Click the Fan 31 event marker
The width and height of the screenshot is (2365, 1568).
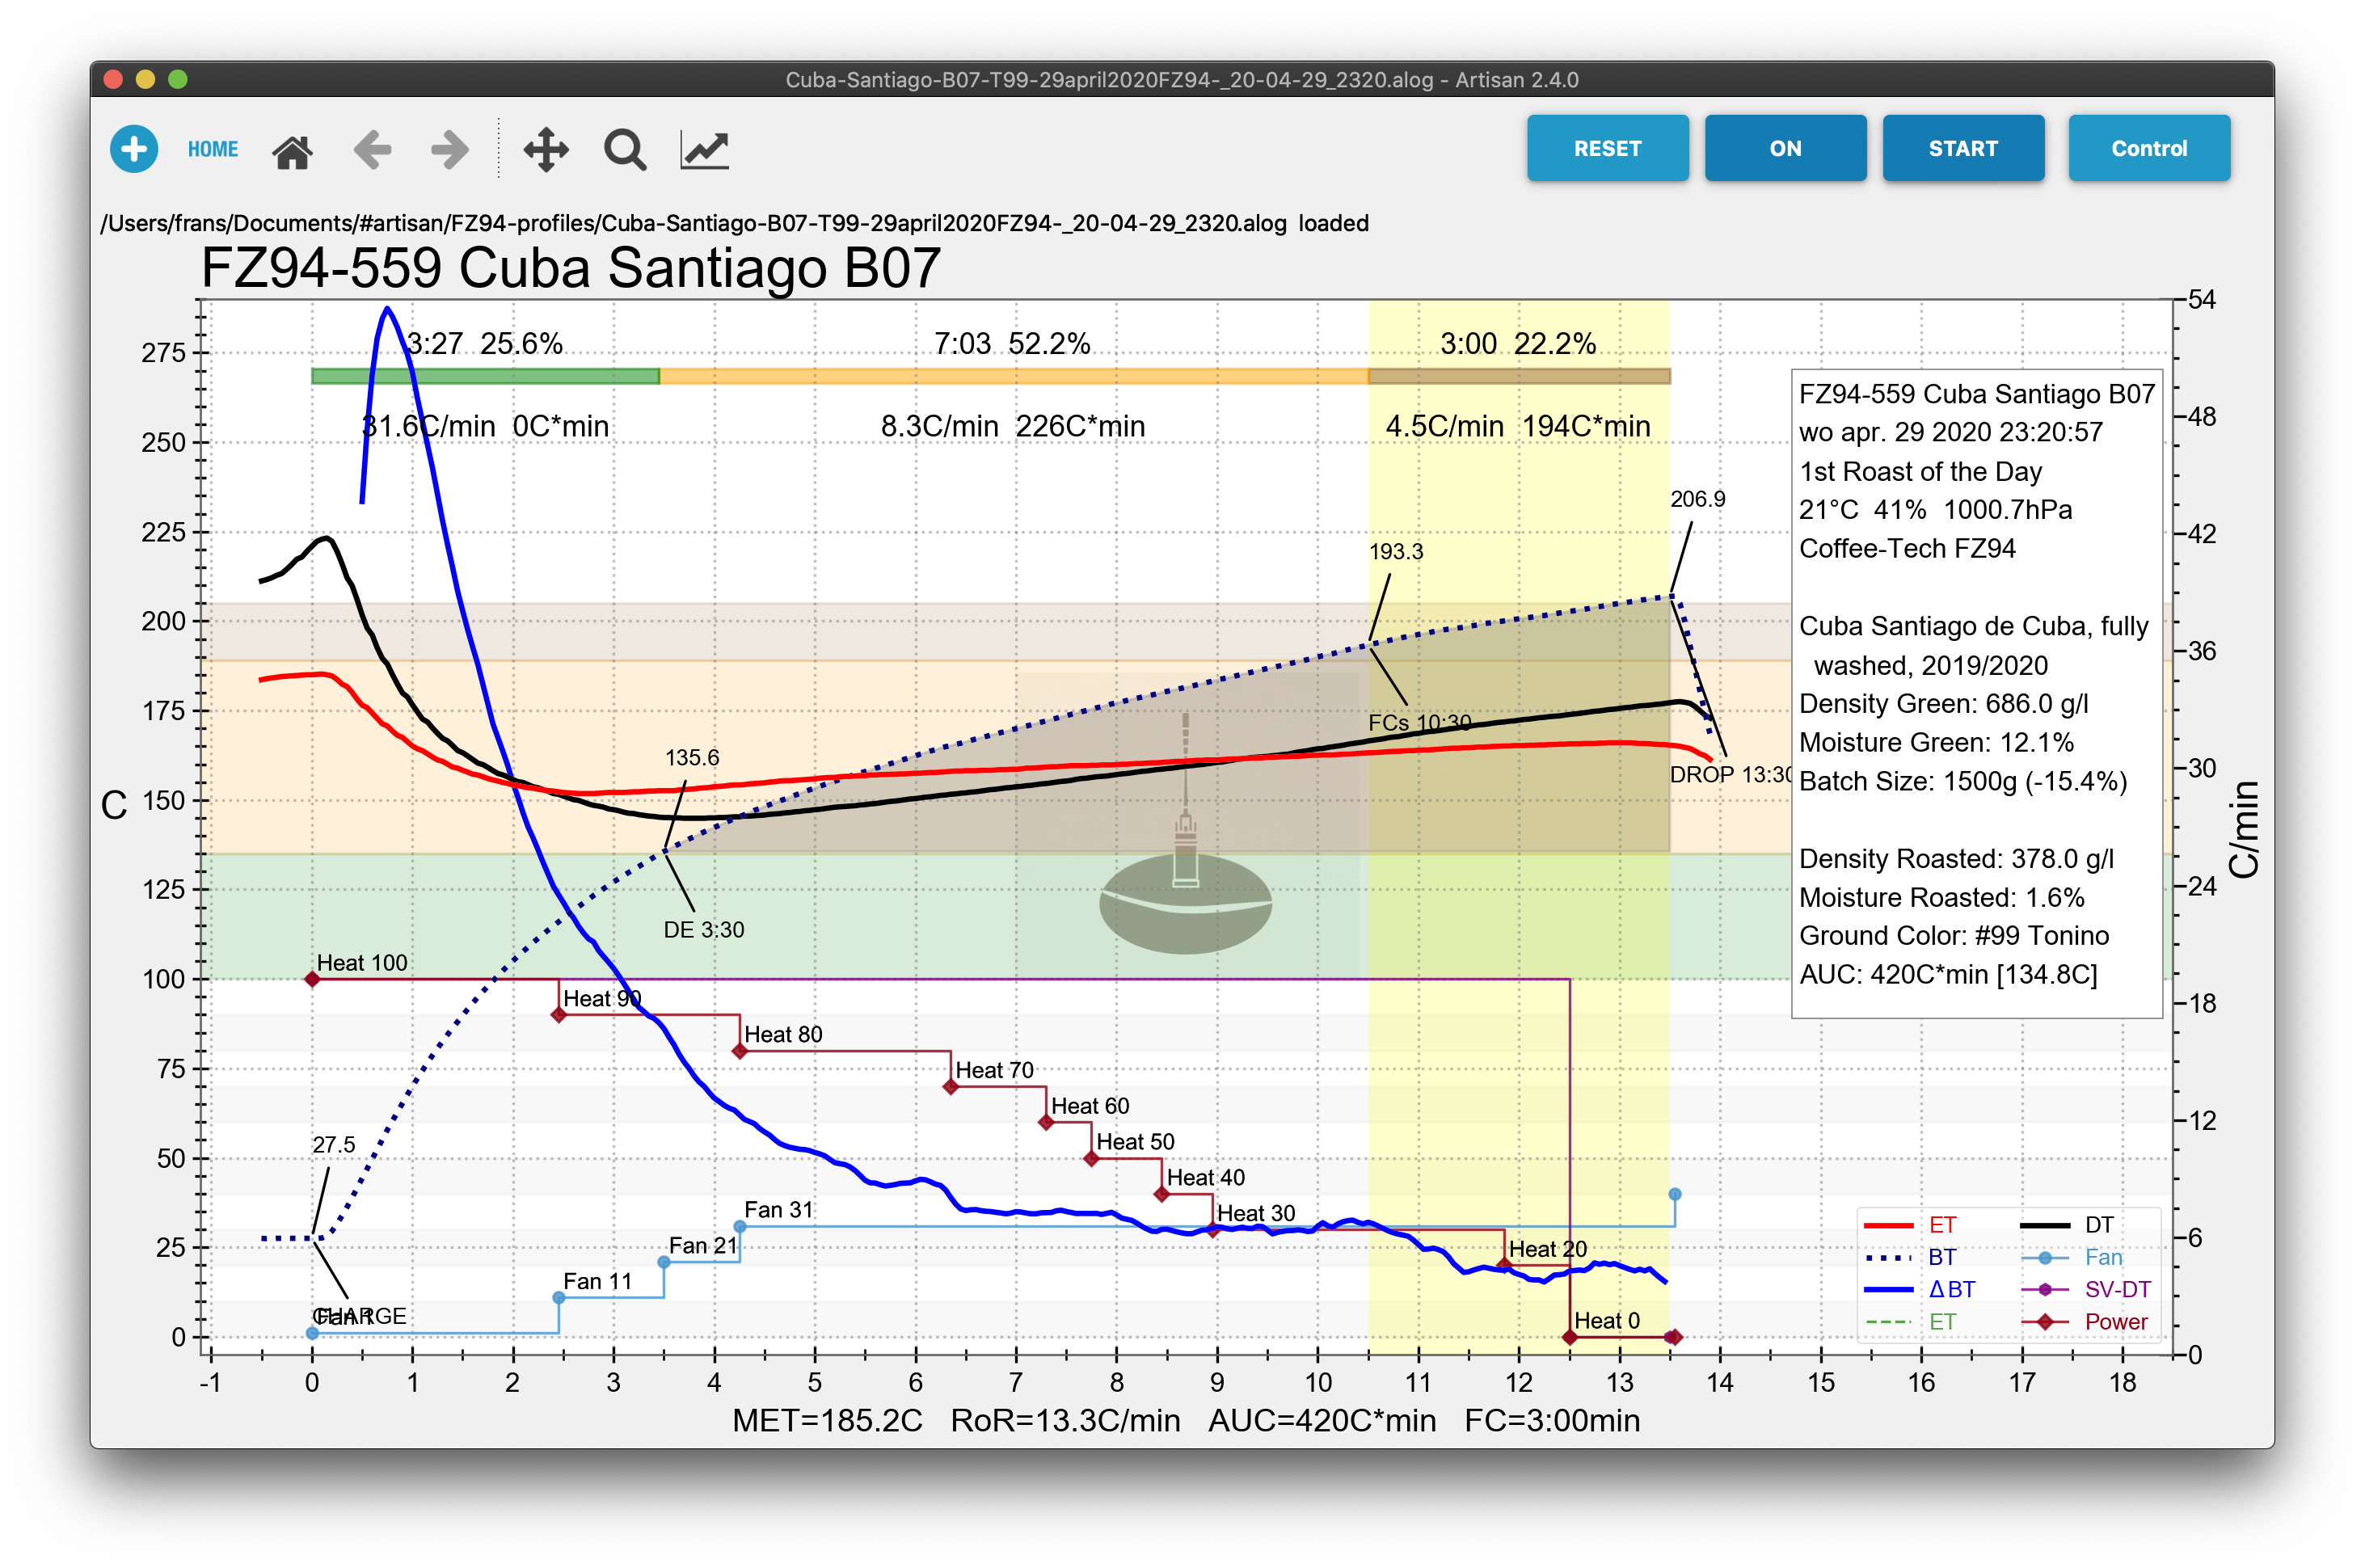740,1226
